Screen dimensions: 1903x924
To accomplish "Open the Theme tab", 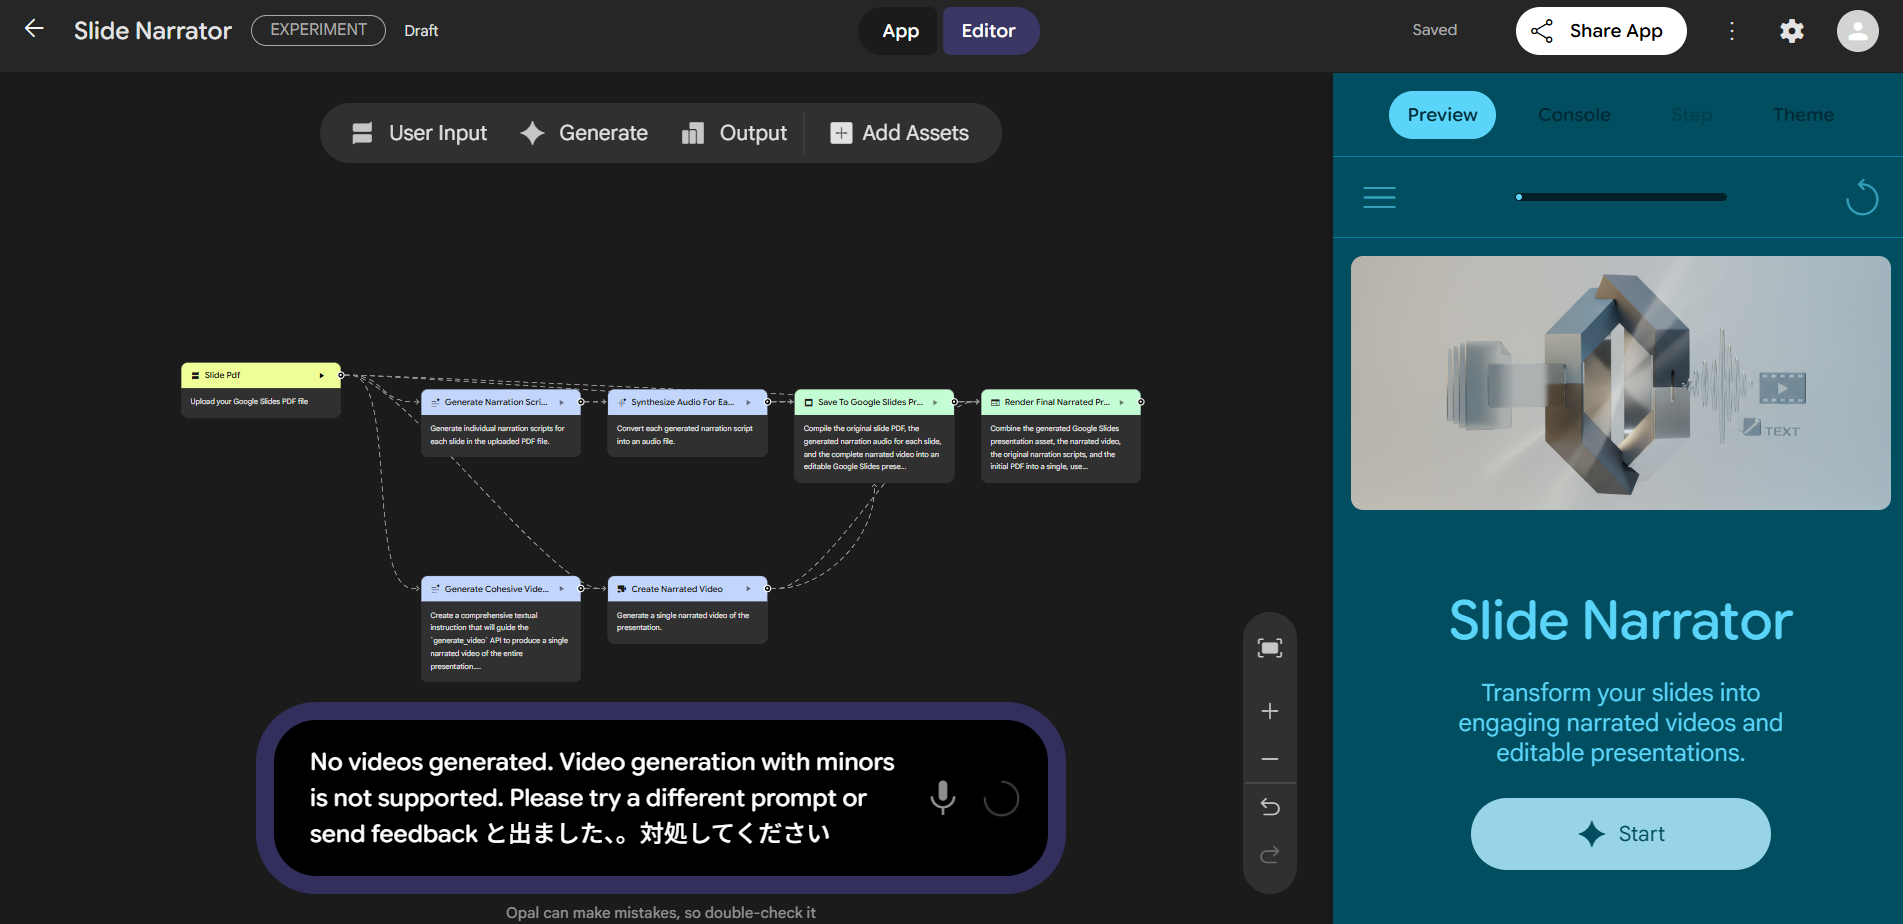I will coord(1802,115).
